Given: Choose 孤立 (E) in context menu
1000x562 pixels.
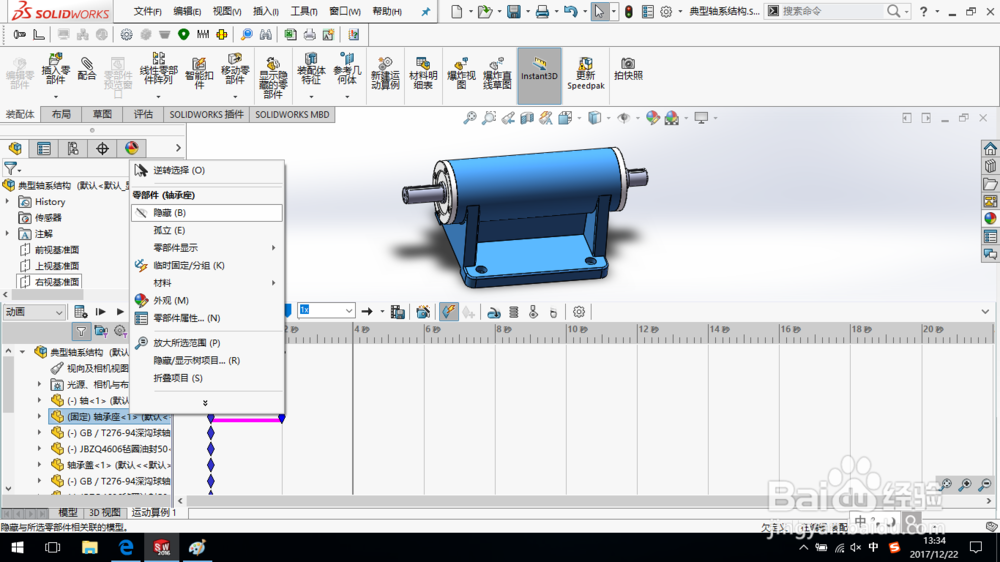Looking at the screenshot, I should click(207, 230).
